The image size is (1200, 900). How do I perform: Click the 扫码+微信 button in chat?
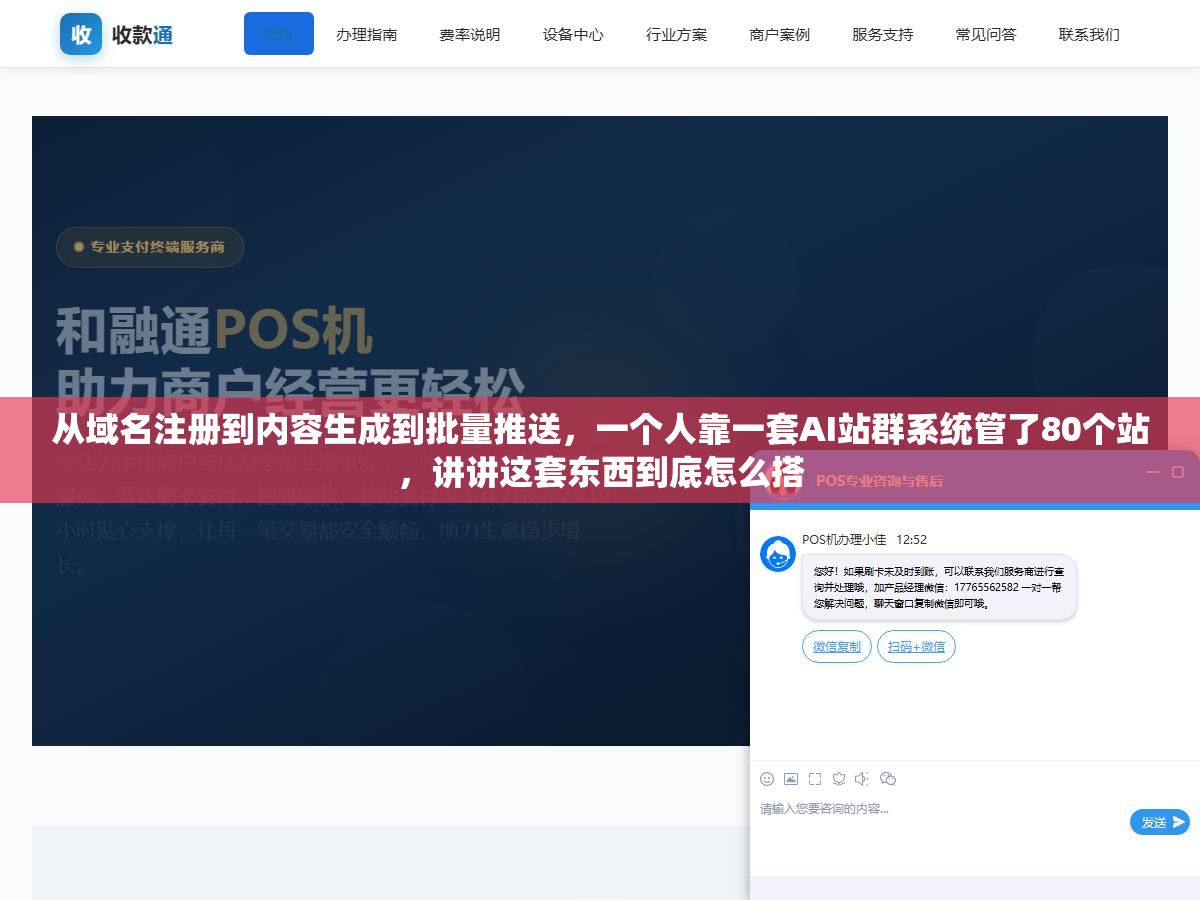coord(917,647)
